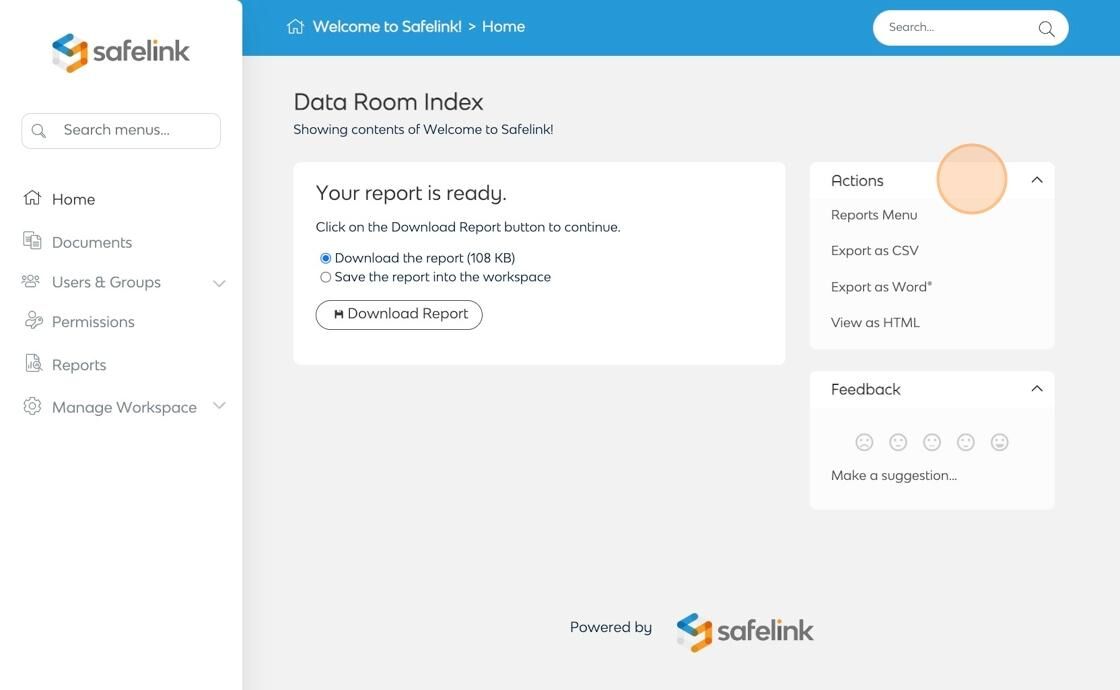Expand the Manage Workspace menu chevron
This screenshot has height=690, width=1120.
click(219, 405)
